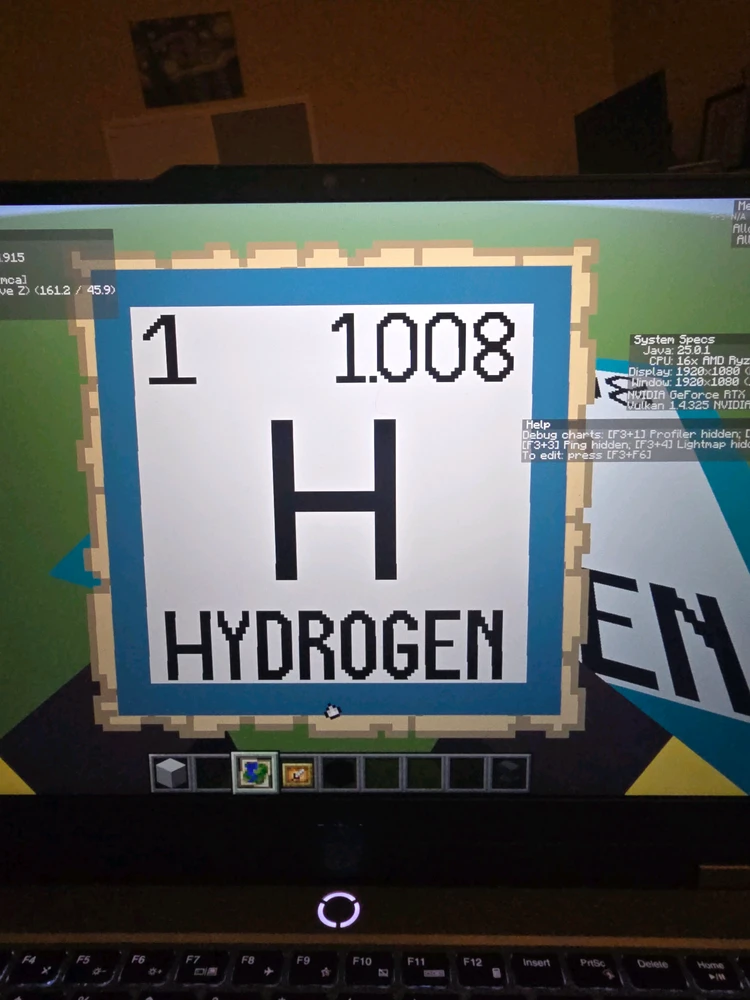Click the large H symbol on the map
750x1000 pixels.
[334, 499]
